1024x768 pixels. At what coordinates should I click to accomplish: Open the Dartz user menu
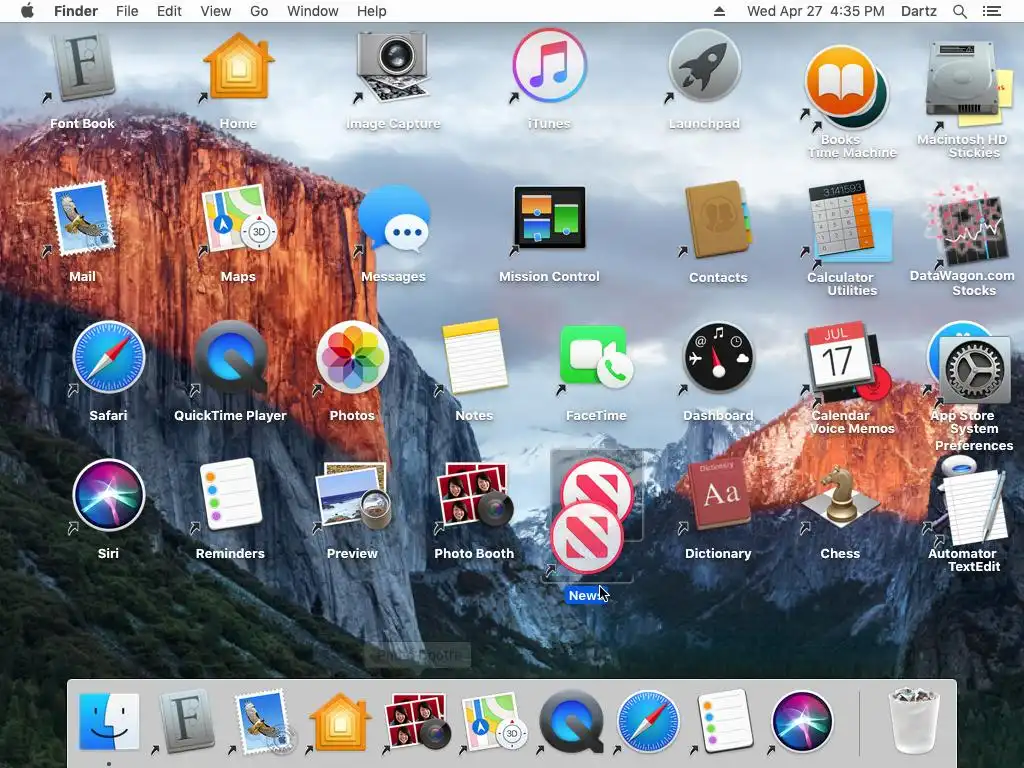919,11
